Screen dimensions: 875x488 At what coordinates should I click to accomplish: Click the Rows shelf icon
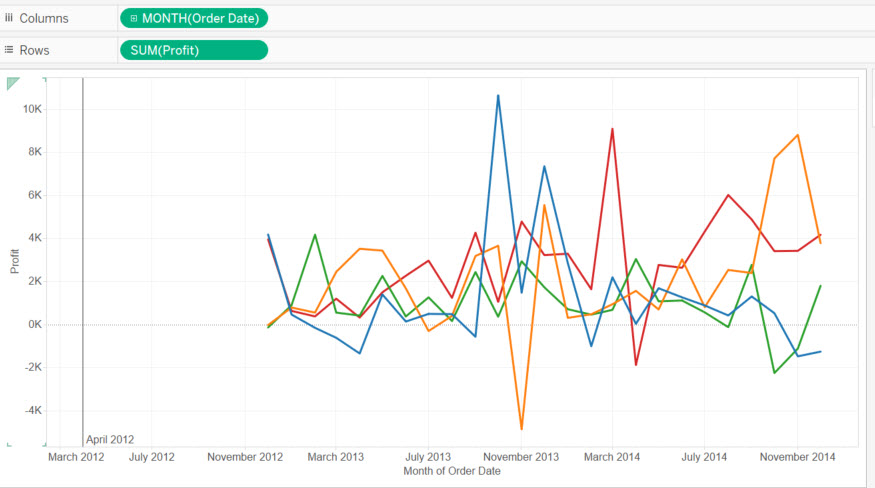coord(9,50)
